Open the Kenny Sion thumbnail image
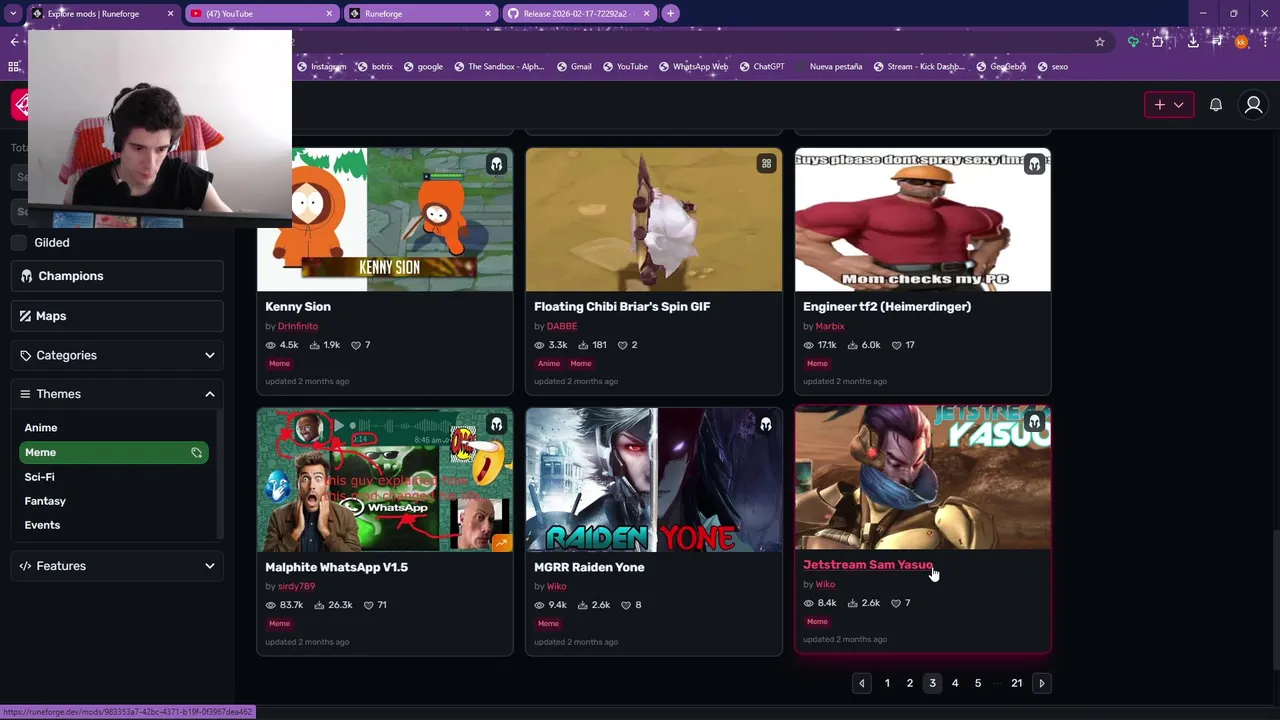Image resolution: width=1280 pixels, height=720 pixels. [x=385, y=220]
